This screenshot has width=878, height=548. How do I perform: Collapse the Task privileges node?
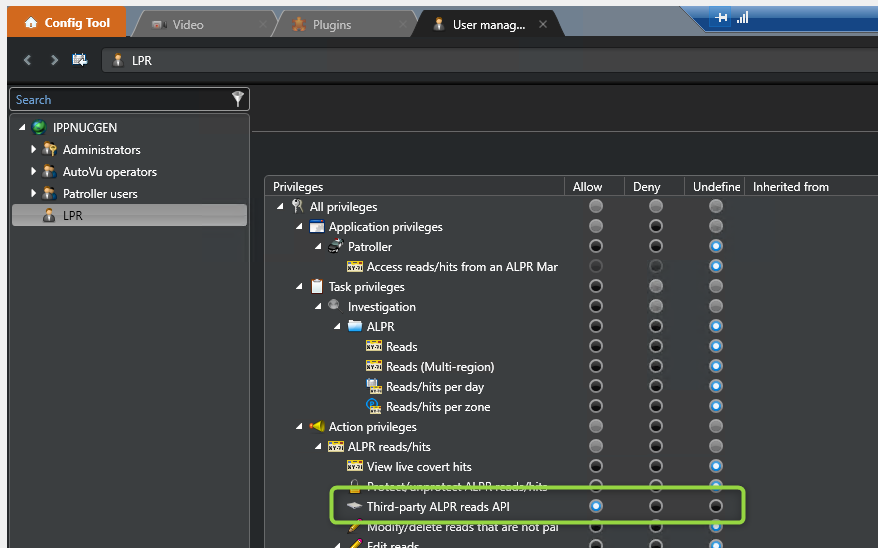299,287
